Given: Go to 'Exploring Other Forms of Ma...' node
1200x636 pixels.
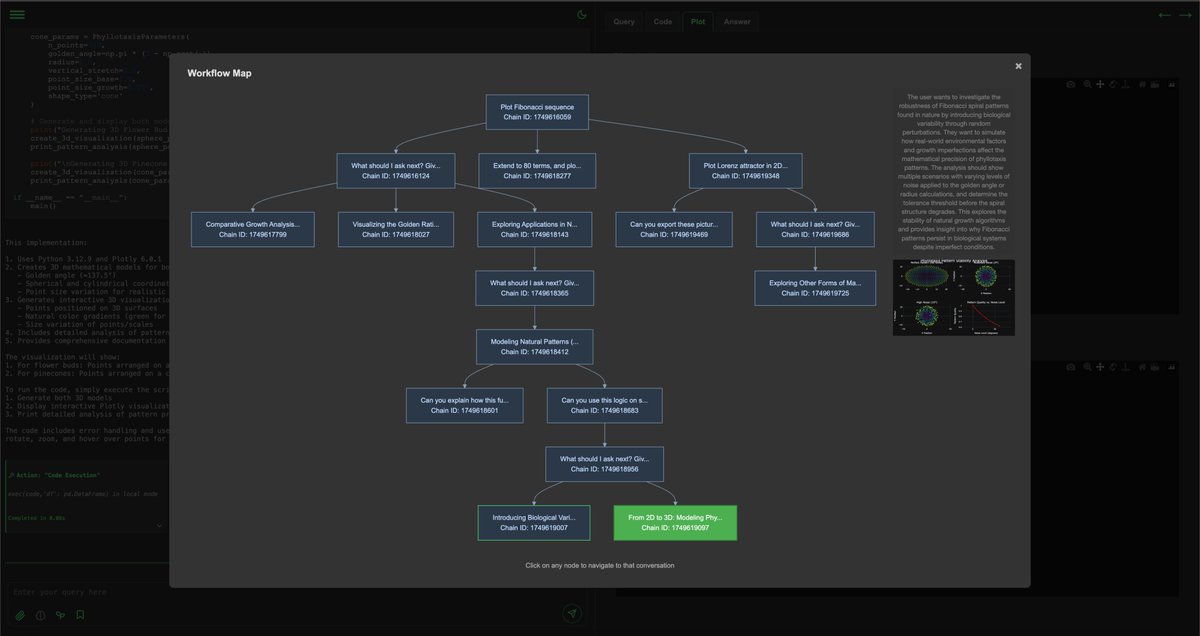Looking at the screenshot, I should point(816,288).
